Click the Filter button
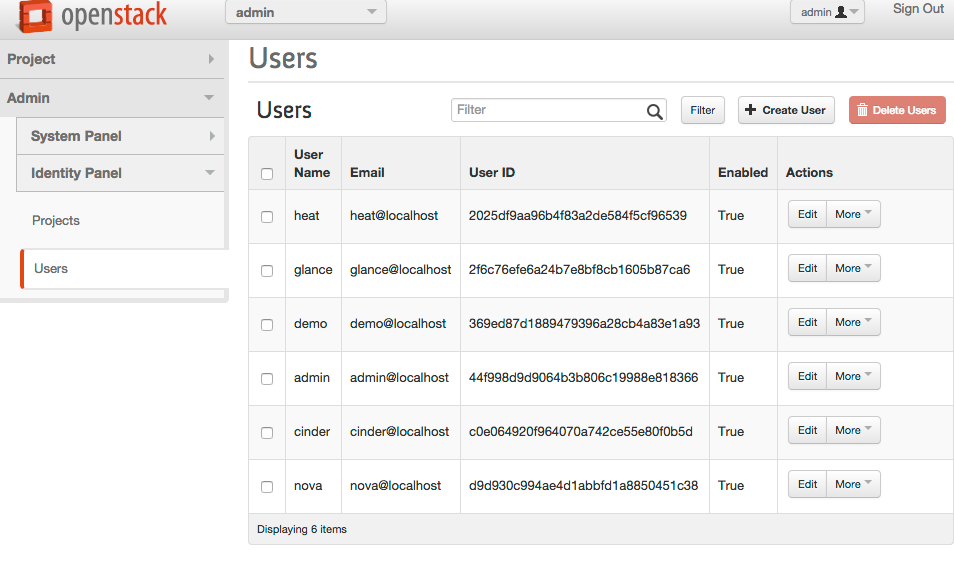 click(x=703, y=110)
